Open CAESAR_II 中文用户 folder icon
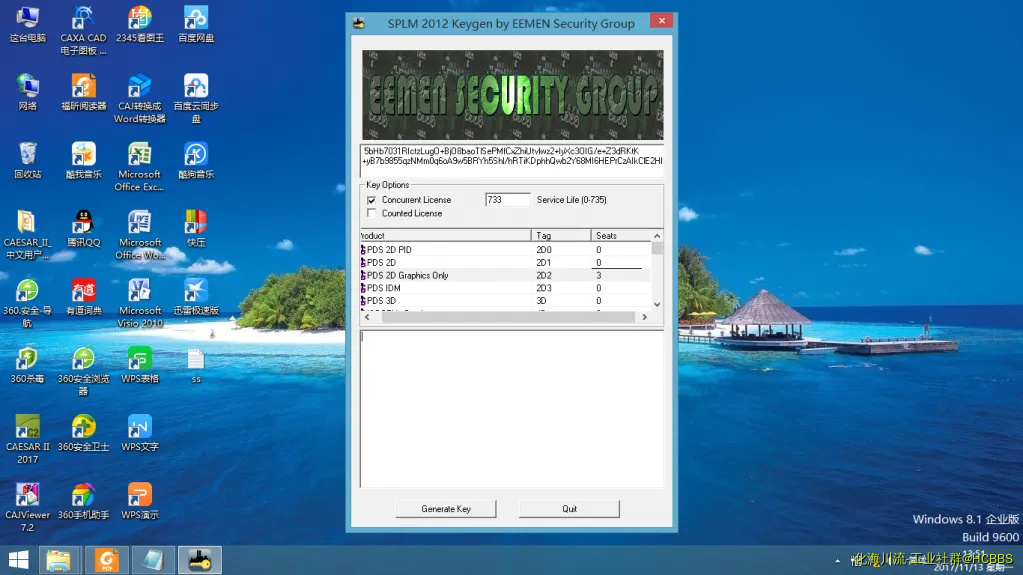 pyautogui.click(x=27, y=235)
